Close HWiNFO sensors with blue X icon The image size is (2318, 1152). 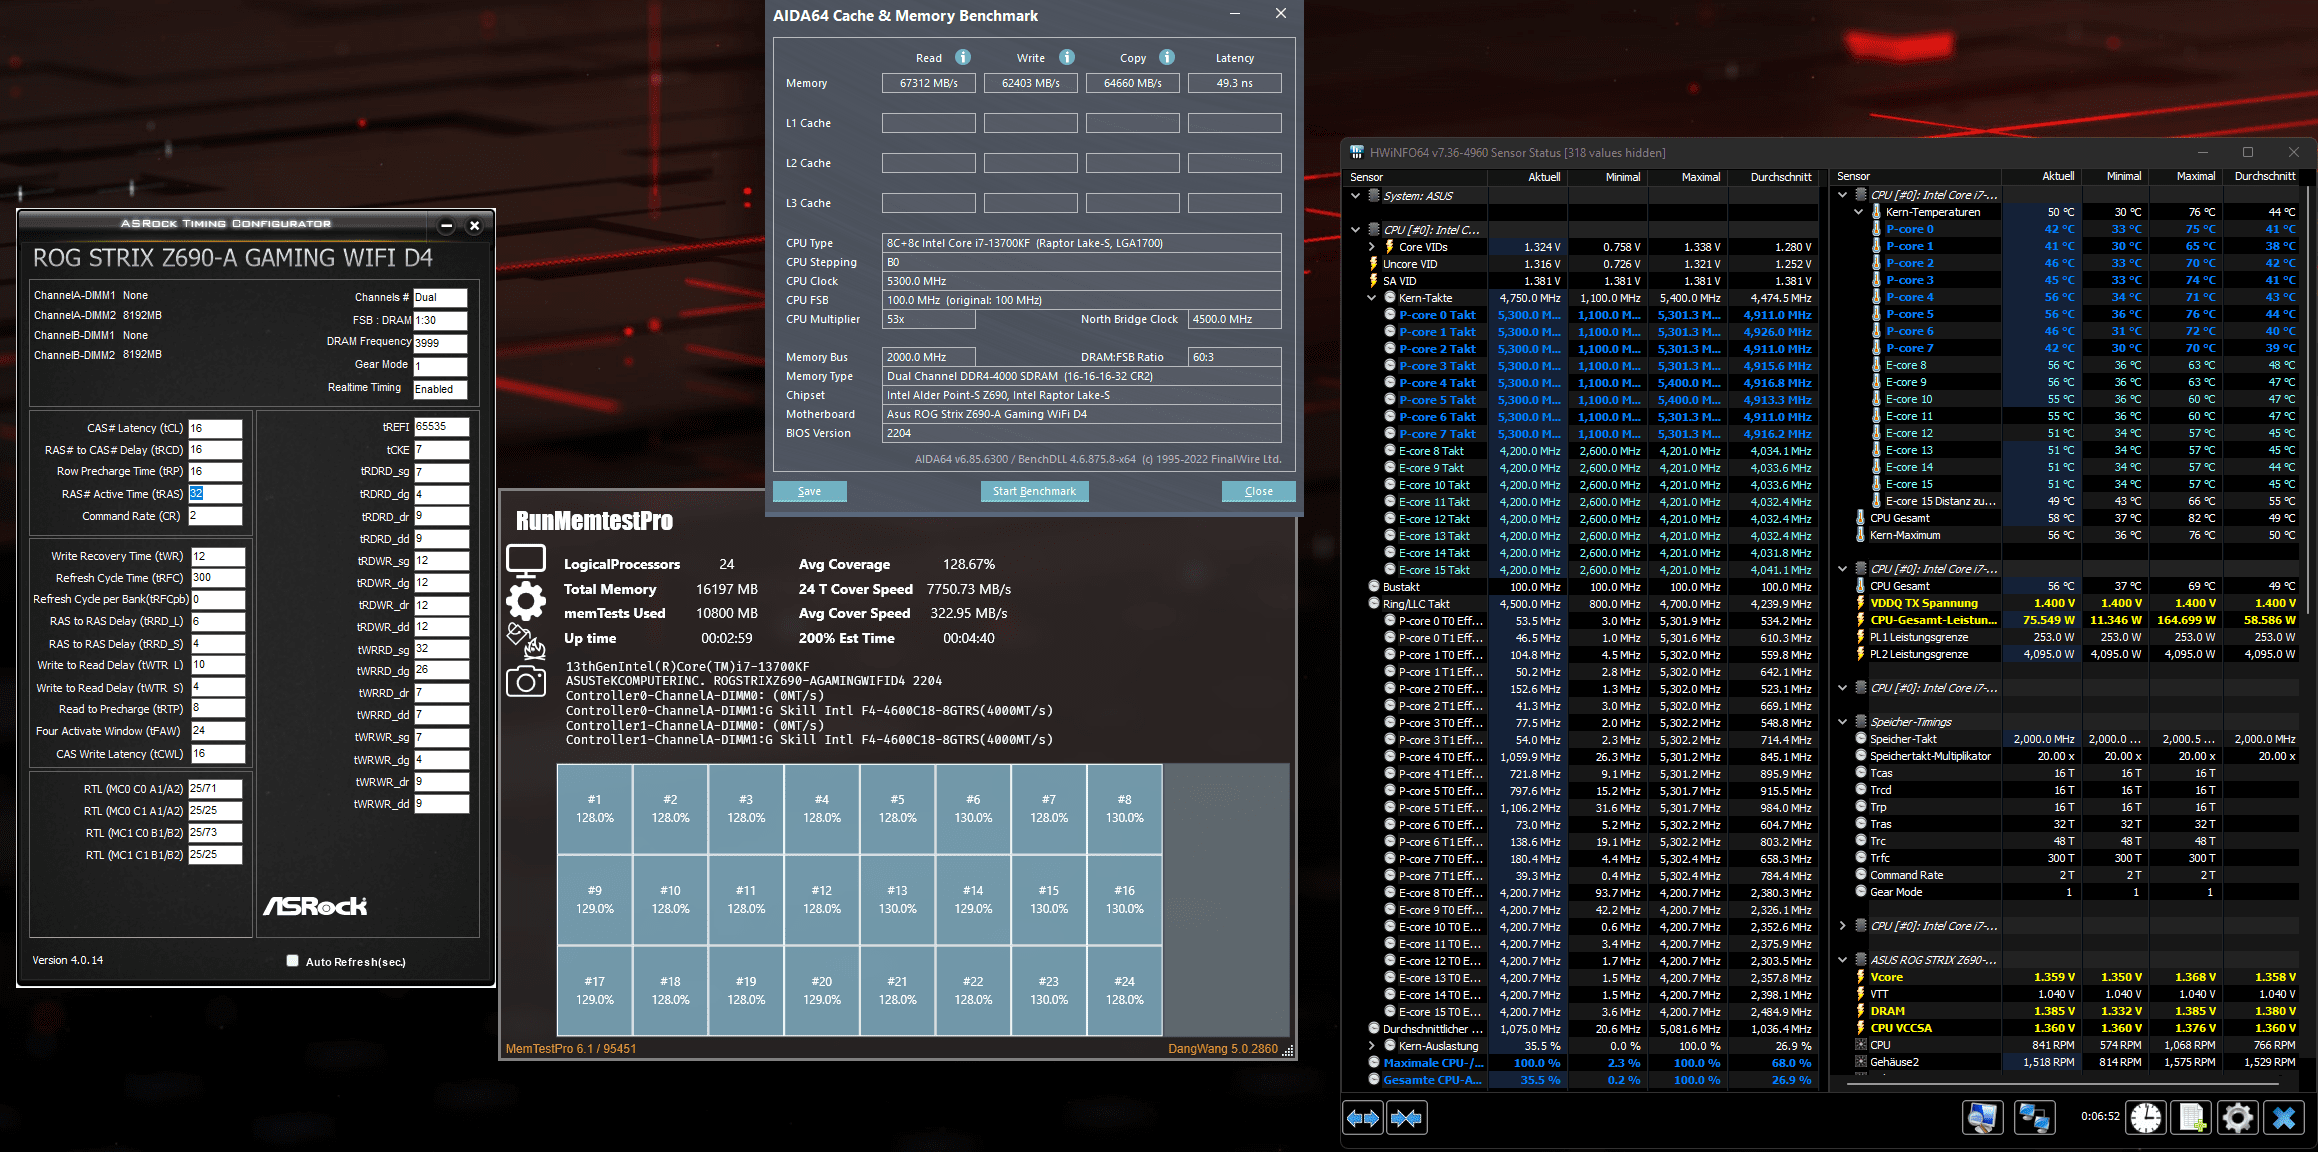pyautogui.click(x=2284, y=1117)
